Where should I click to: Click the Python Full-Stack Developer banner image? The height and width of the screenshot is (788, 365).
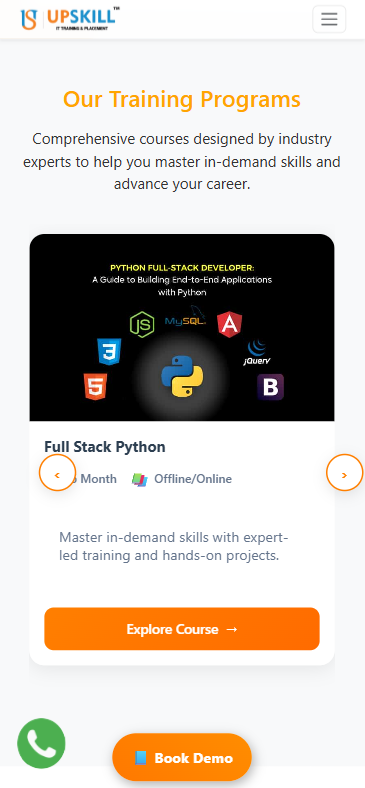[182, 327]
